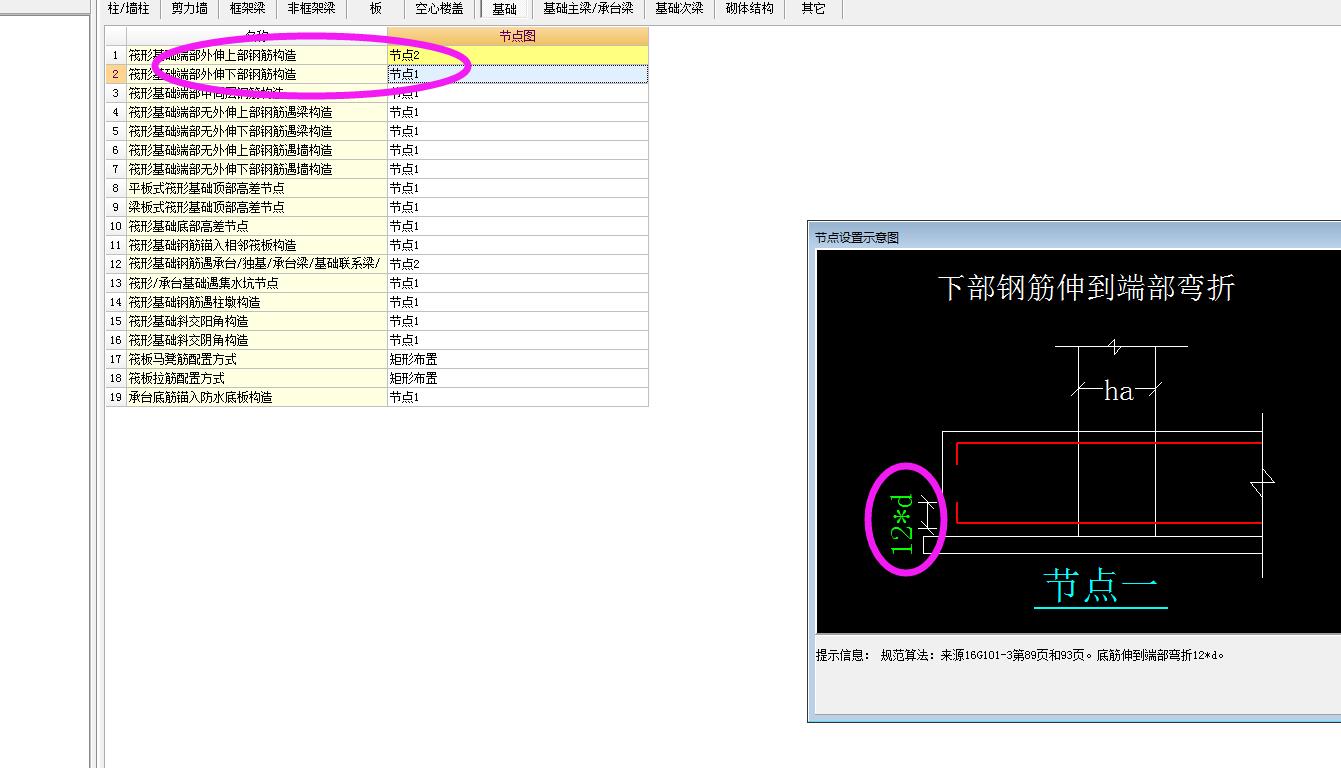Click 节点1 value for 承台底筋锚入防水底板构造

(517, 397)
